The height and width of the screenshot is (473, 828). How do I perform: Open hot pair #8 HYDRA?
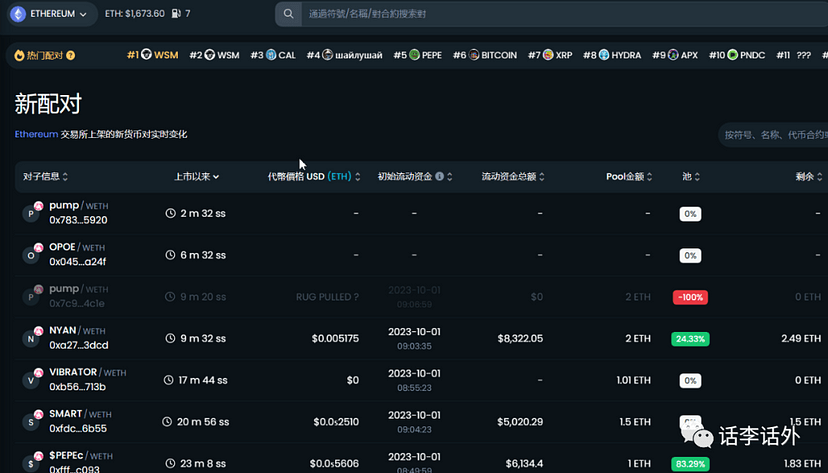(612, 55)
